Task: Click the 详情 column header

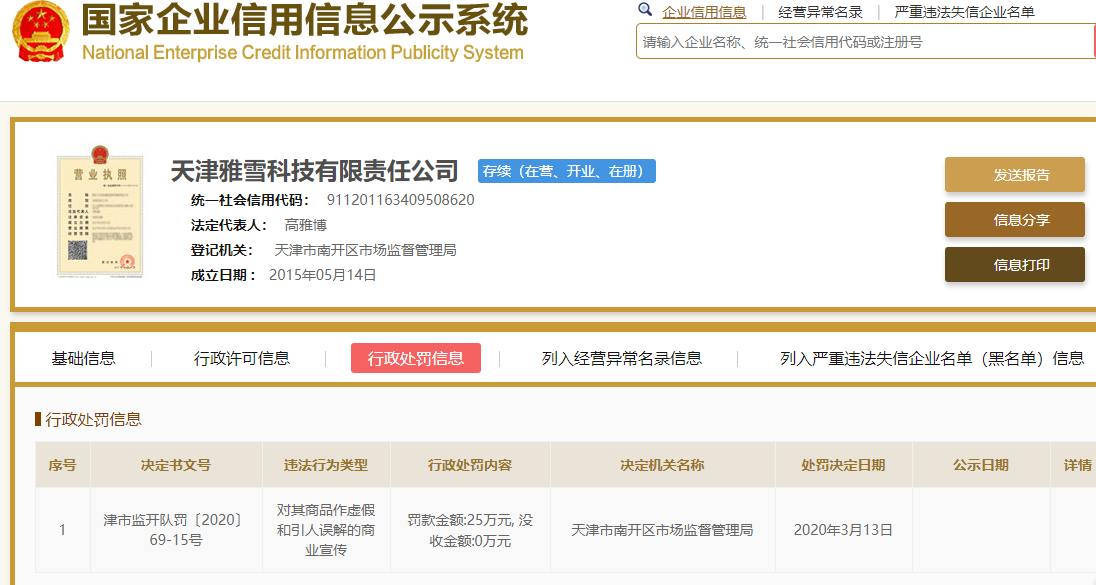Action: pyautogui.click(x=1076, y=465)
